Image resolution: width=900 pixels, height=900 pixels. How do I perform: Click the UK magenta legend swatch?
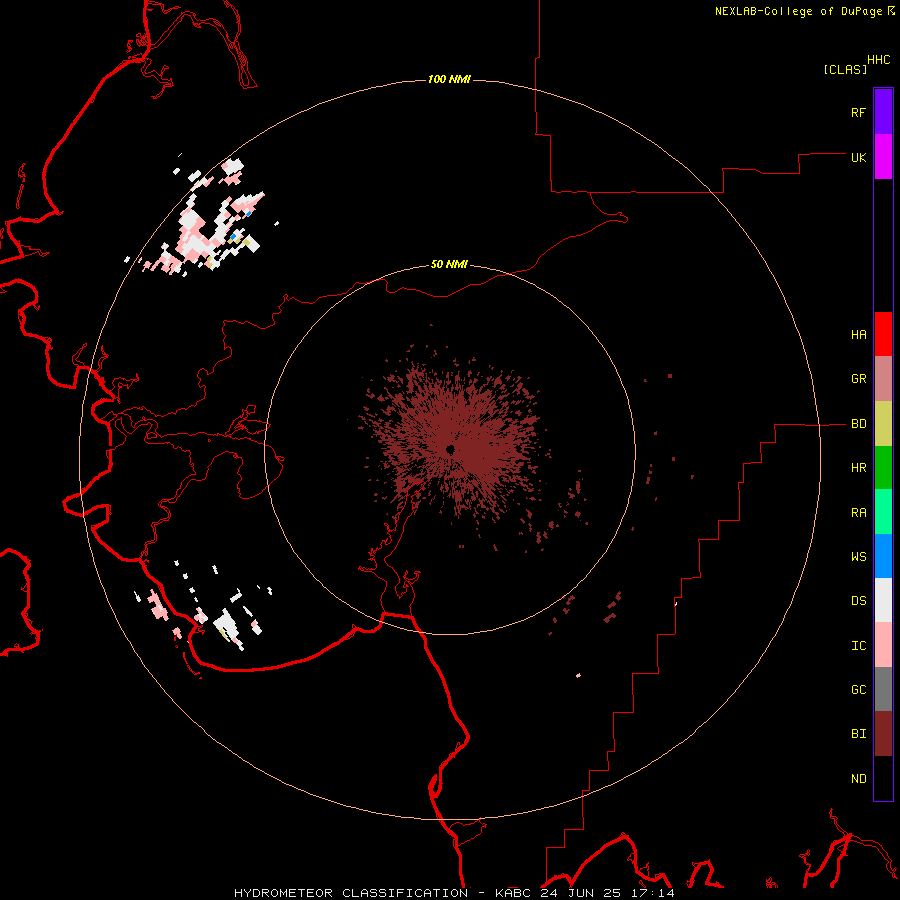point(883,157)
